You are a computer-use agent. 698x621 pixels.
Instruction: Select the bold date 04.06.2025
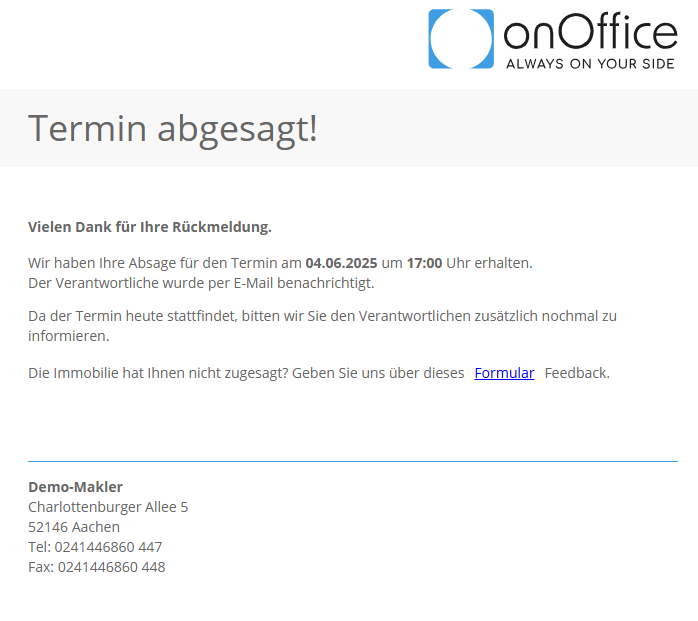(341, 263)
